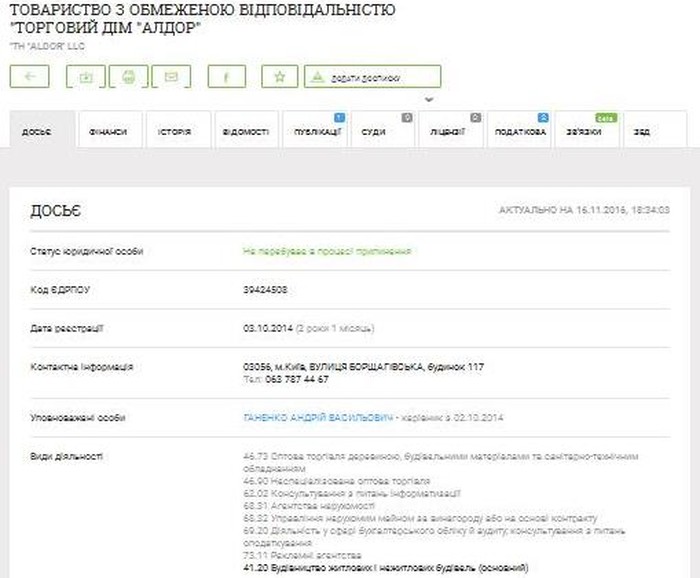Open the ПУБЛІКАЦІЇ tab
Viewport: 700px width, 578px height.
[315, 129]
